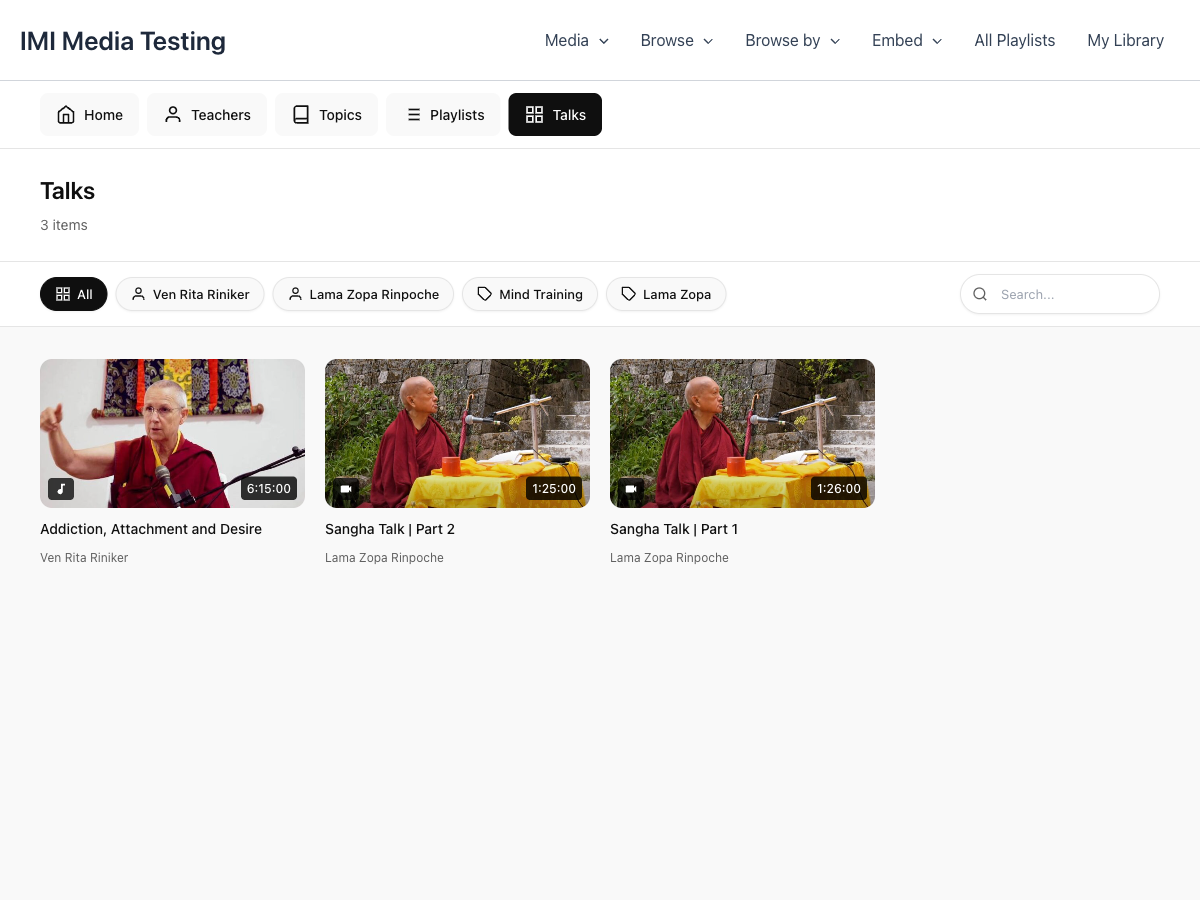1200x900 pixels.
Task: Toggle the Lama Zopa tag filter
Action: point(666,294)
